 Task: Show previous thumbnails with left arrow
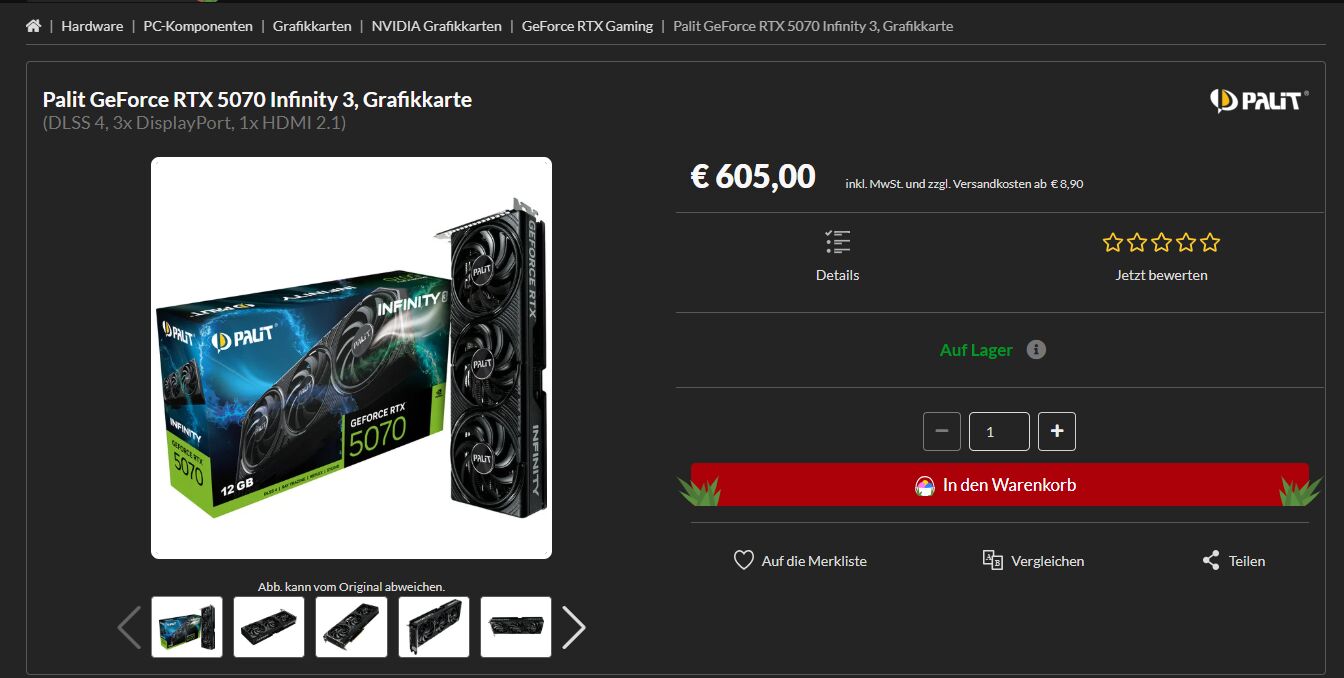click(x=130, y=627)
